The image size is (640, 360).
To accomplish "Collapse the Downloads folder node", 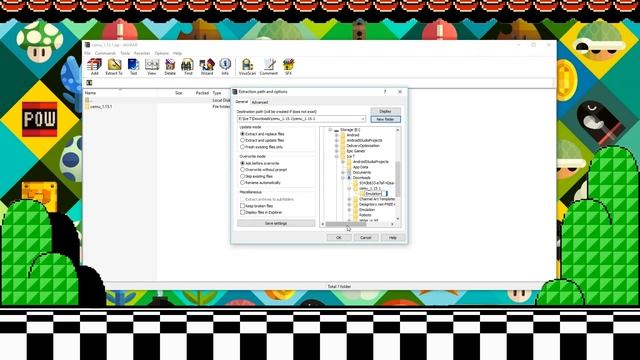I will [x=343, y=178].
